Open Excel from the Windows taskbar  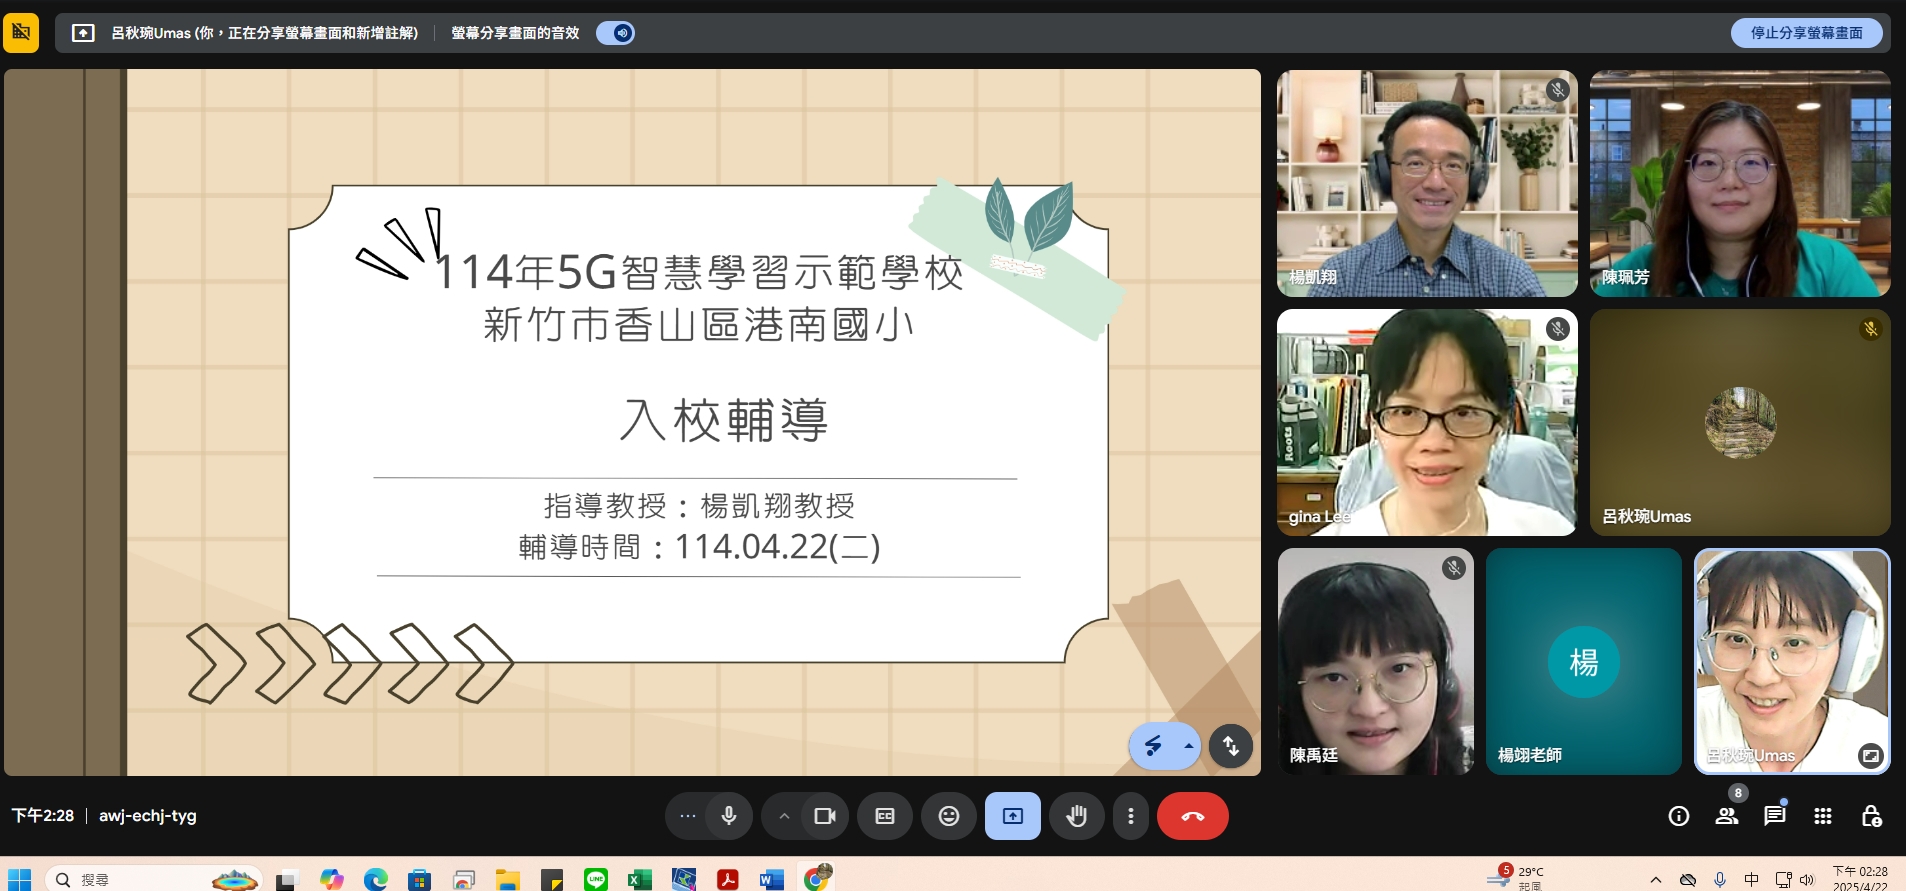coord(638,879)
